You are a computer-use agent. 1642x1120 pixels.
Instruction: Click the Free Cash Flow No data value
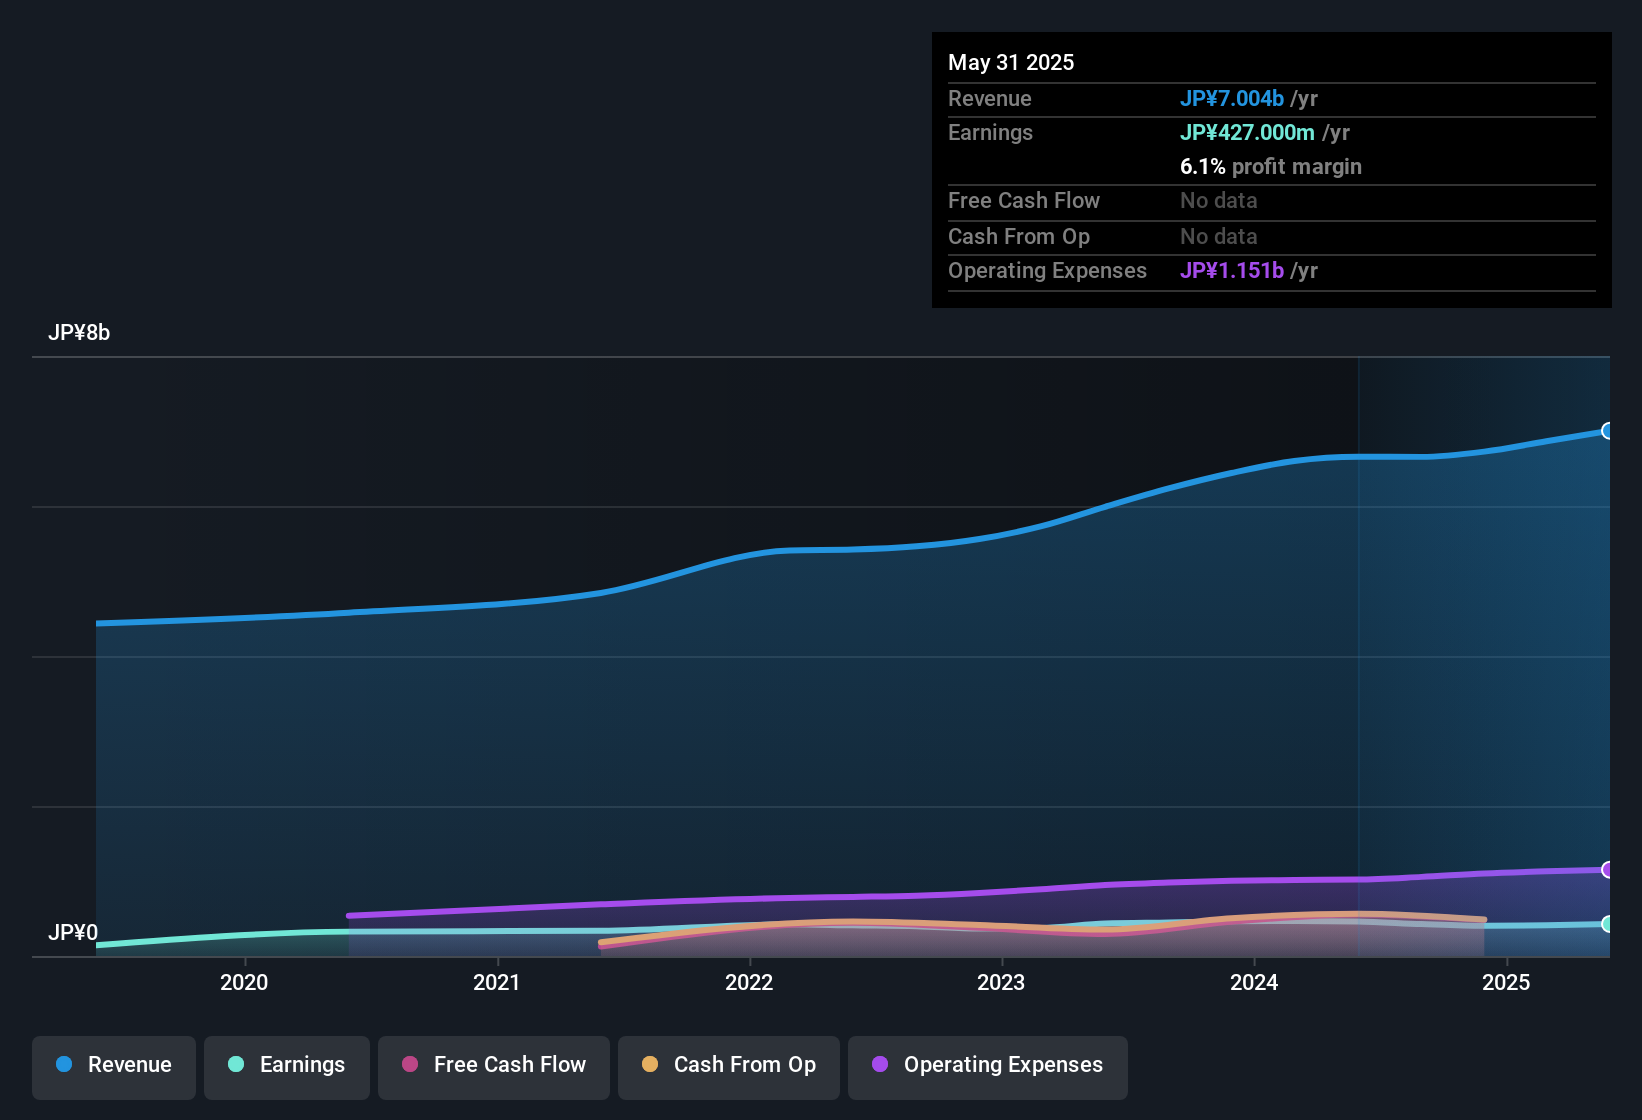click(1219, 200)
